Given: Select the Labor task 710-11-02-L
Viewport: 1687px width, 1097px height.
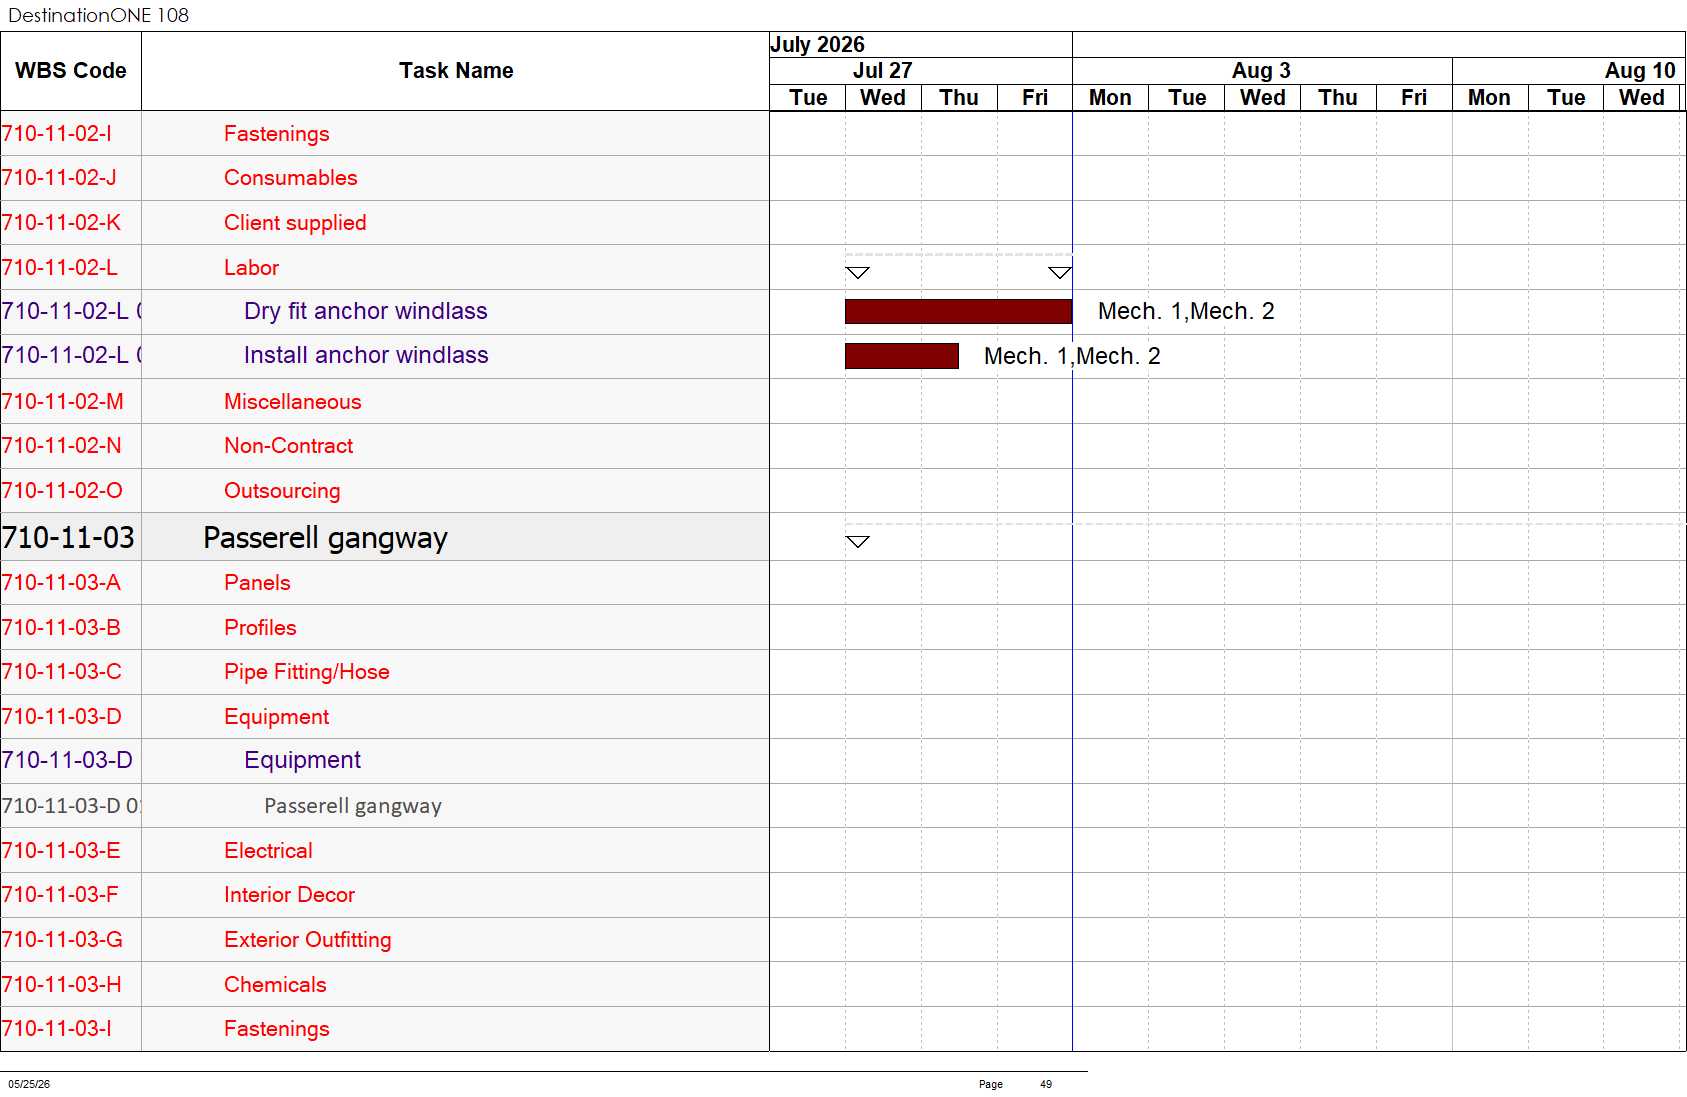Looking at the screenshot, I should click(251, 268).
